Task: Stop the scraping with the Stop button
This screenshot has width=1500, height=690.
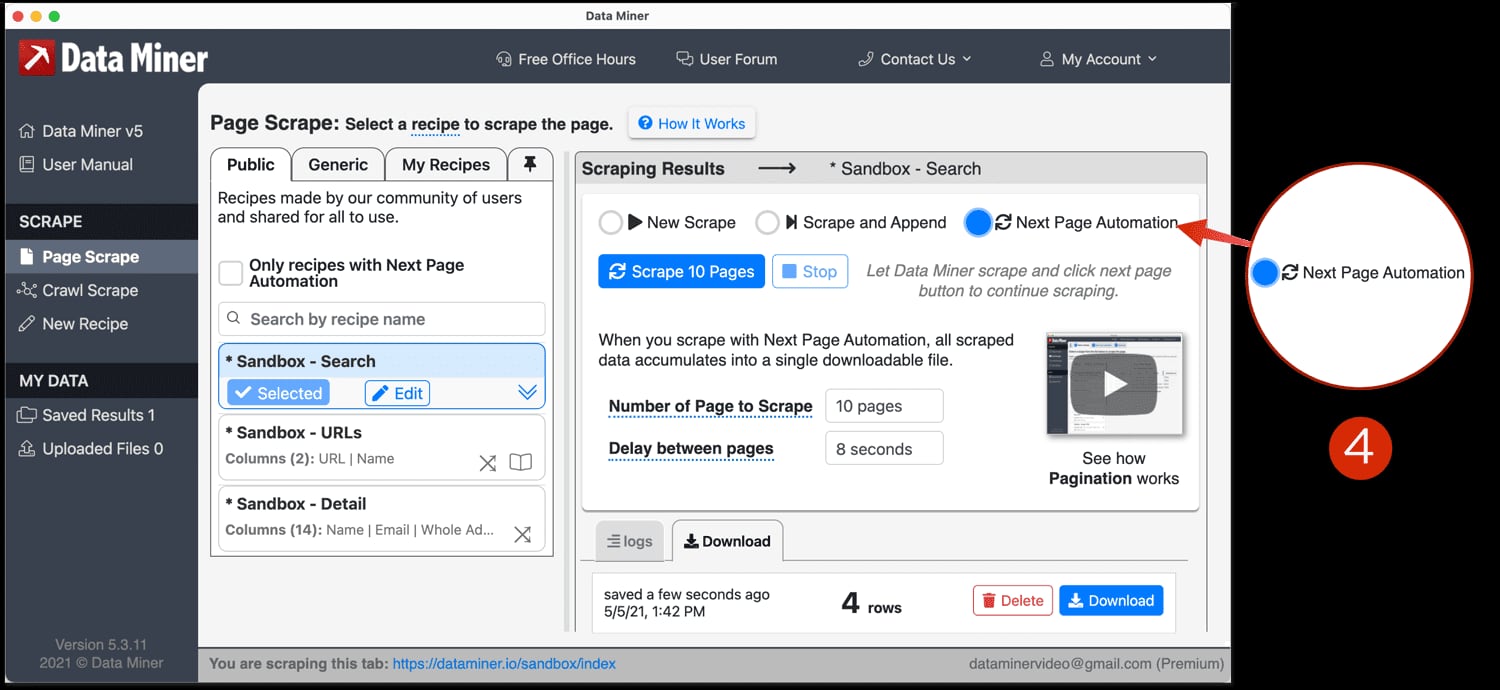Action: pyautogui.click(x=810, y=271)
